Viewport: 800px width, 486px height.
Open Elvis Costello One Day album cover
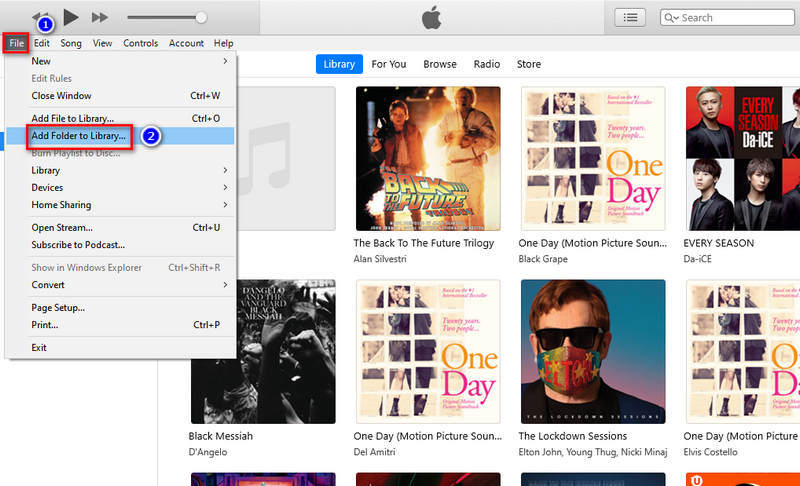[x=743, y=351]
